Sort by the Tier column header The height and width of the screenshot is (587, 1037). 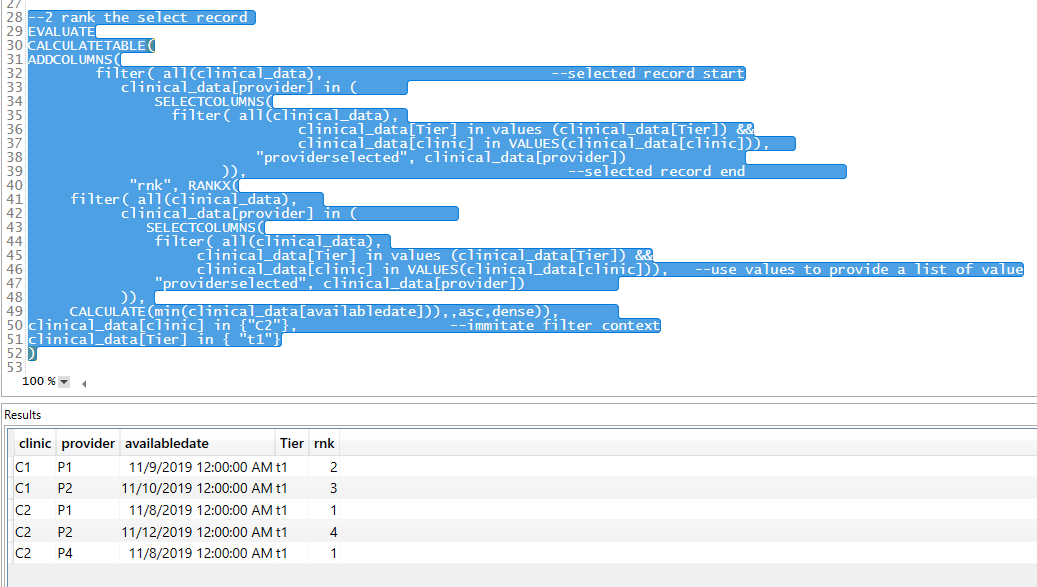point(292,444)
